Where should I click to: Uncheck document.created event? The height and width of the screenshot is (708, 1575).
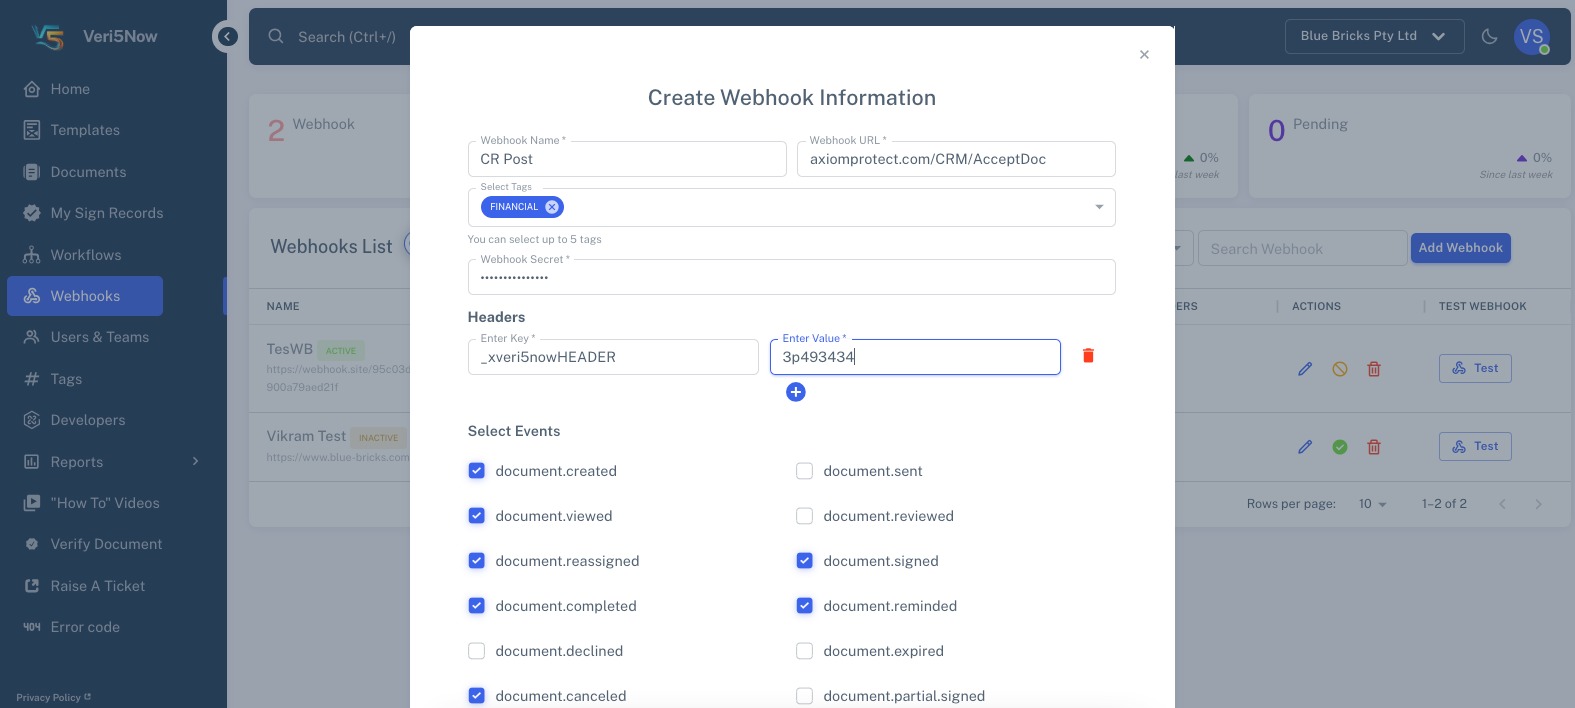(477, 471)
